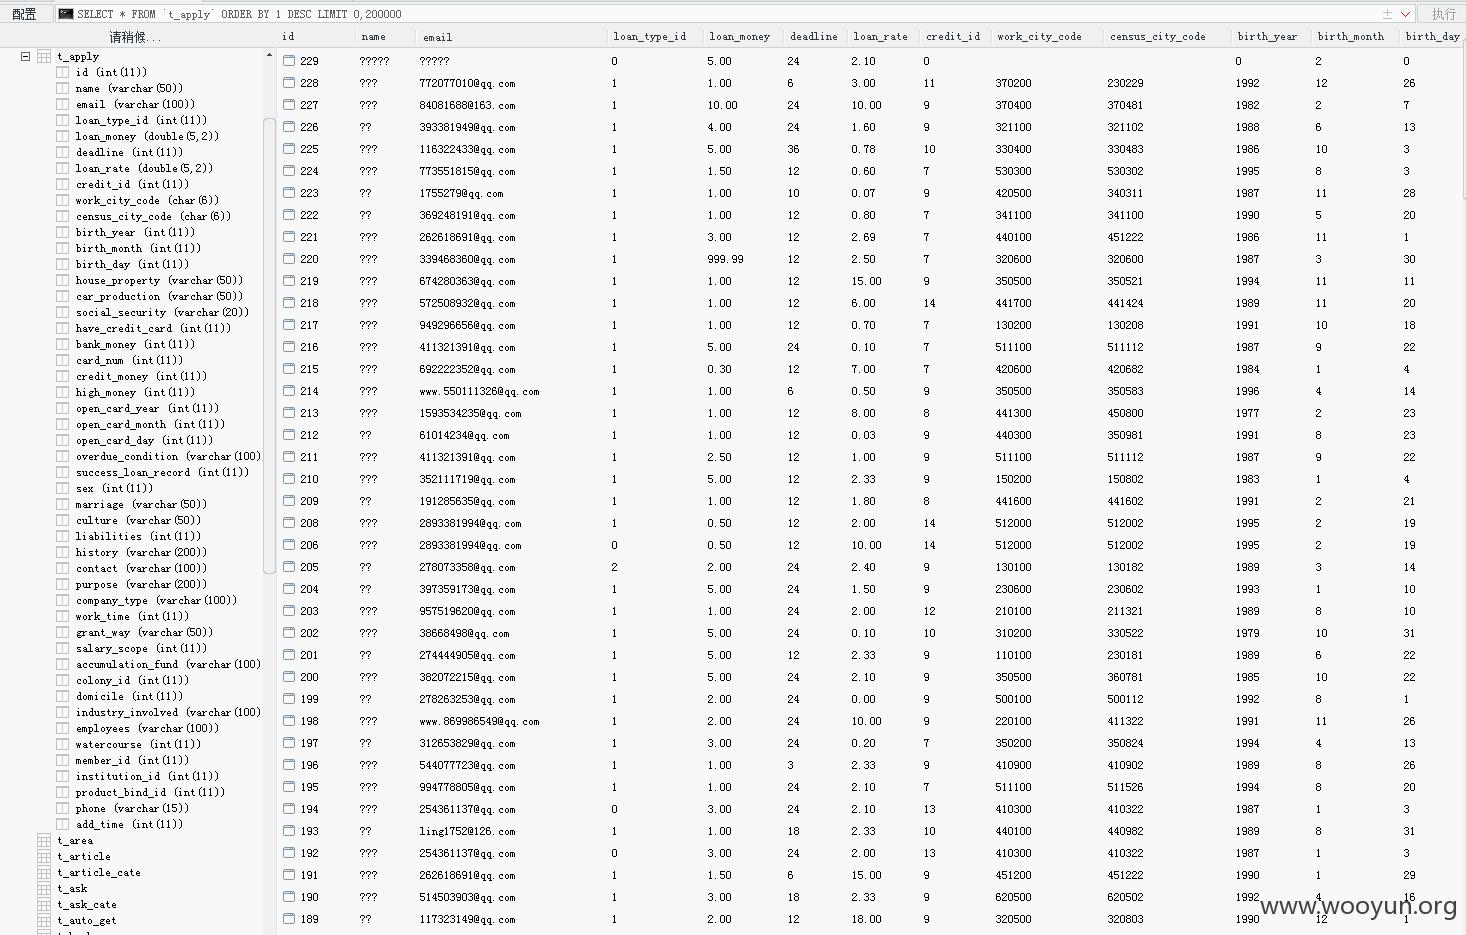Click the row icon for record 198

pyautogui.click(x=289, y=721)
